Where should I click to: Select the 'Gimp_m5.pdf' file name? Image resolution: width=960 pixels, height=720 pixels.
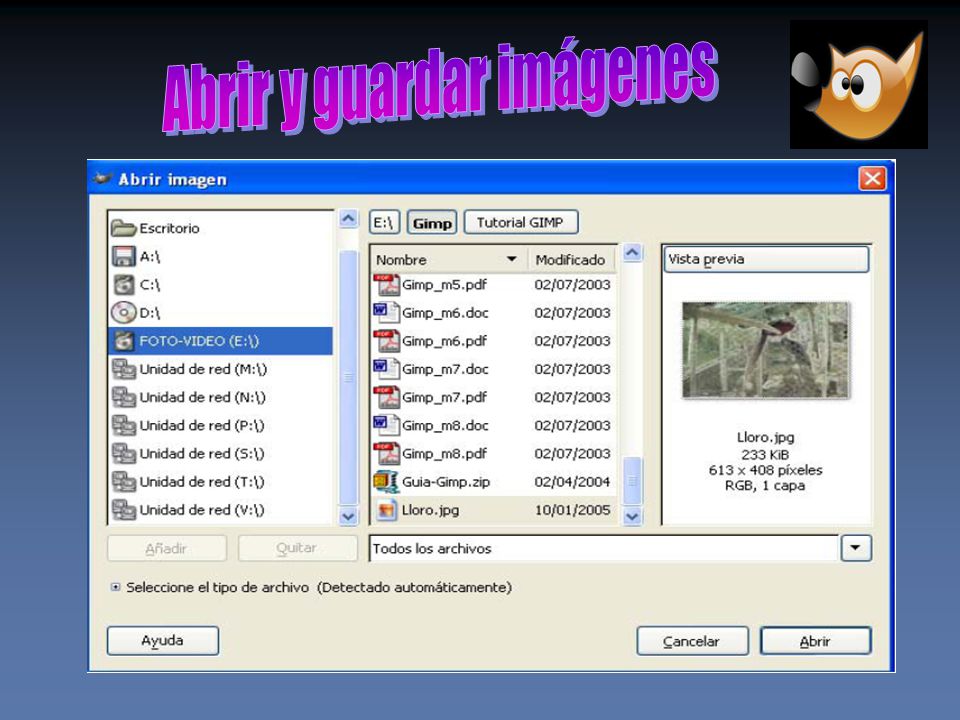444,285
